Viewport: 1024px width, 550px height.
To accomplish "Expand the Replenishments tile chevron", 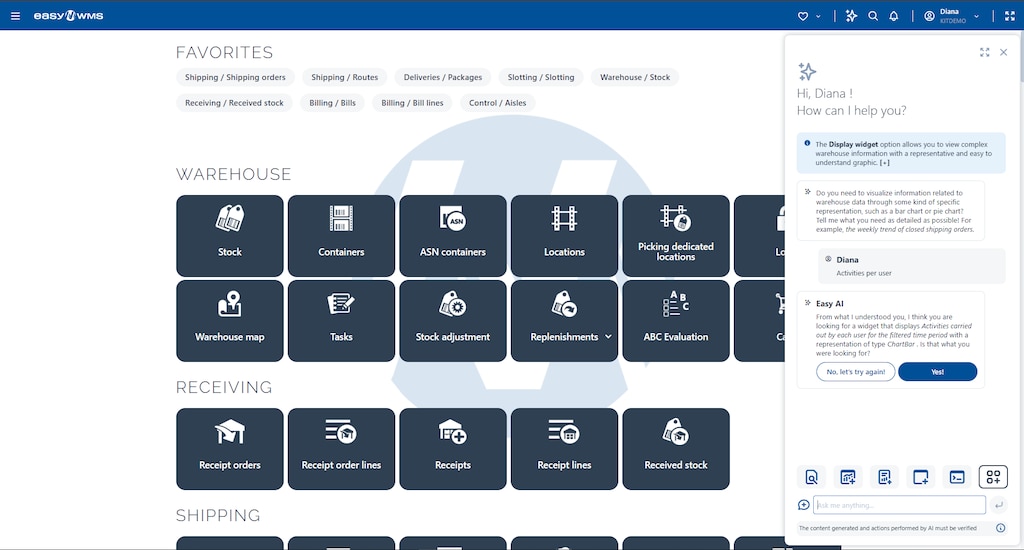I will click(x=608, y=337).
